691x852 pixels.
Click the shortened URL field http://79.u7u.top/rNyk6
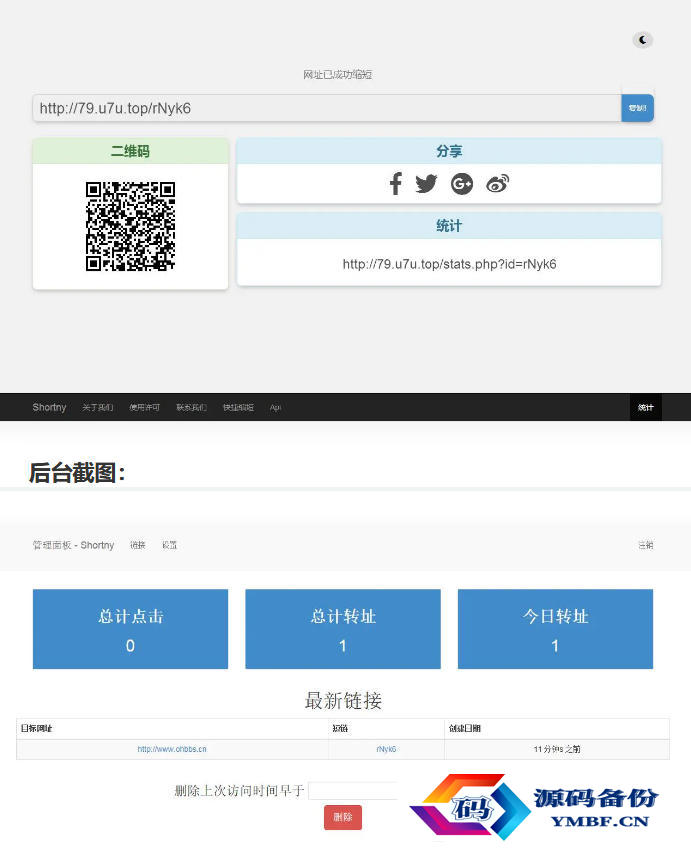pos(327,108)
